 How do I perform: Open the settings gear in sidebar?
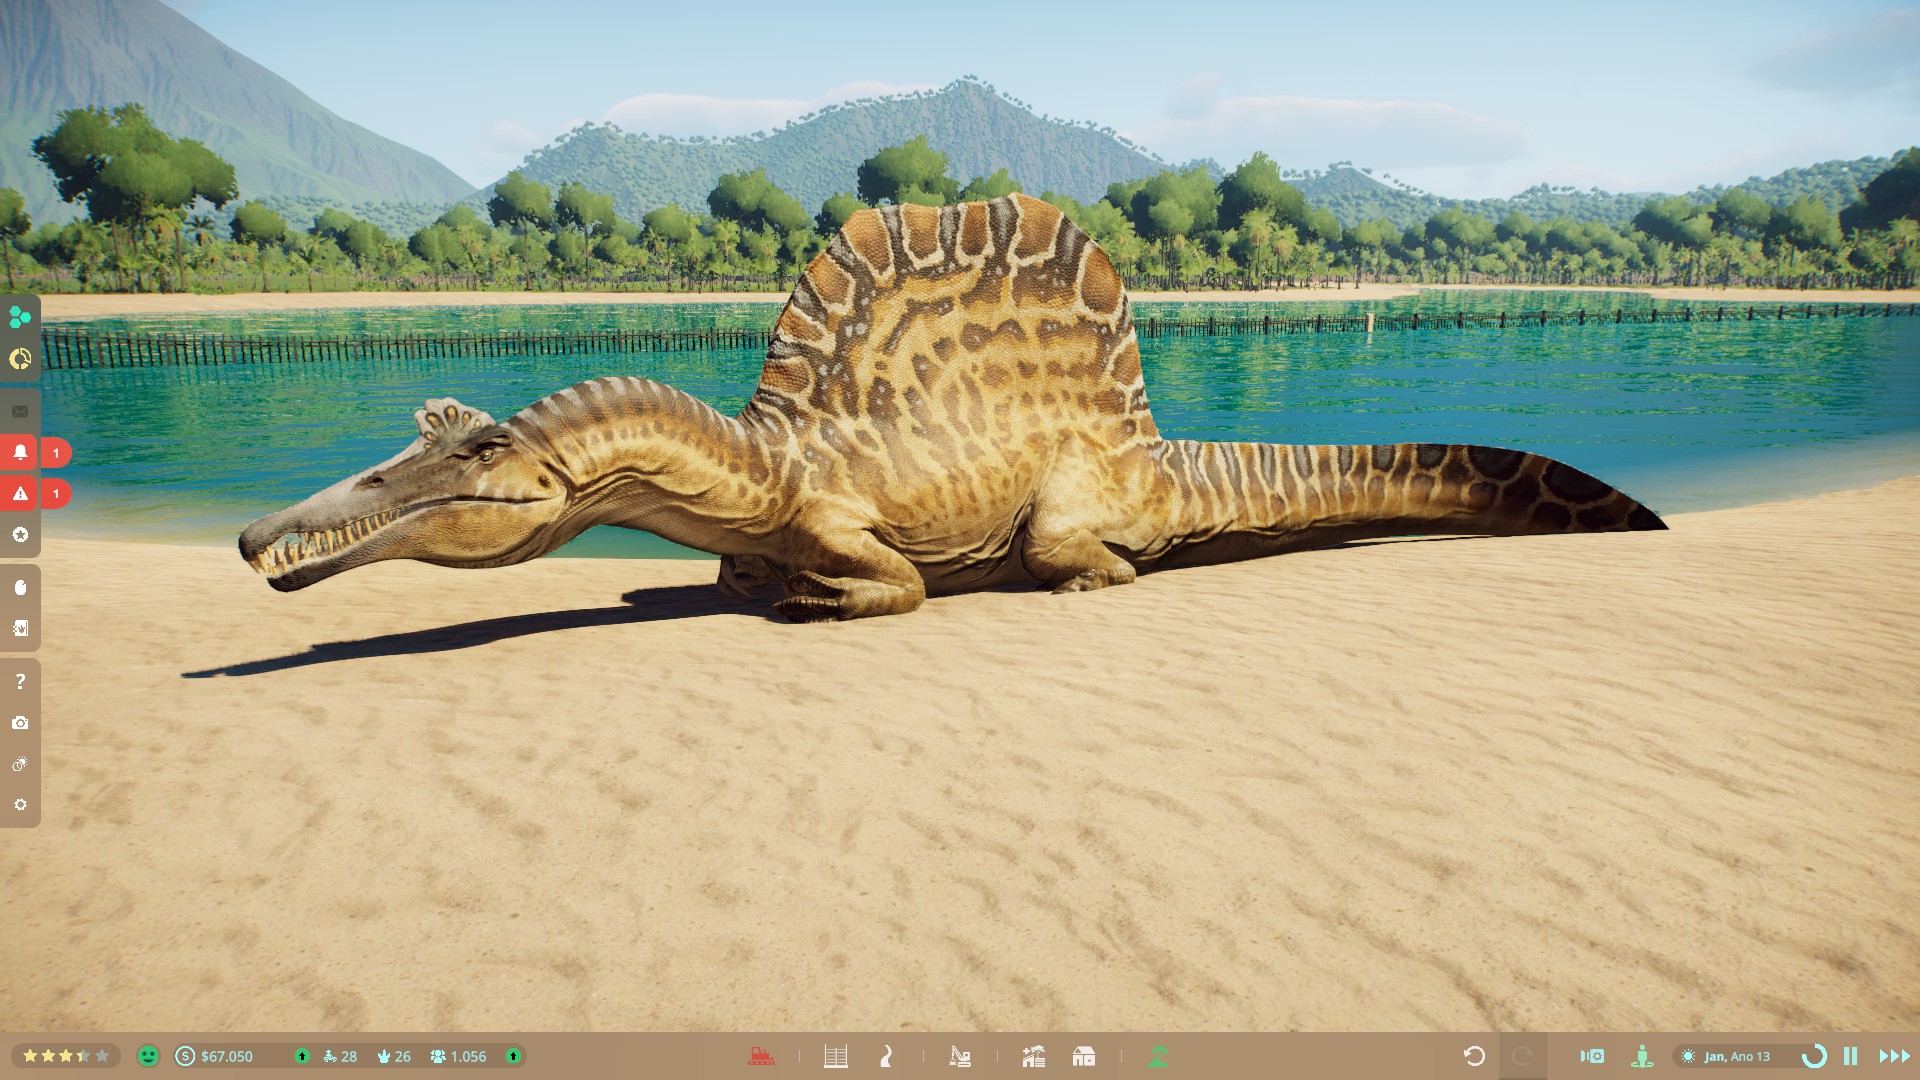point(20,805)
